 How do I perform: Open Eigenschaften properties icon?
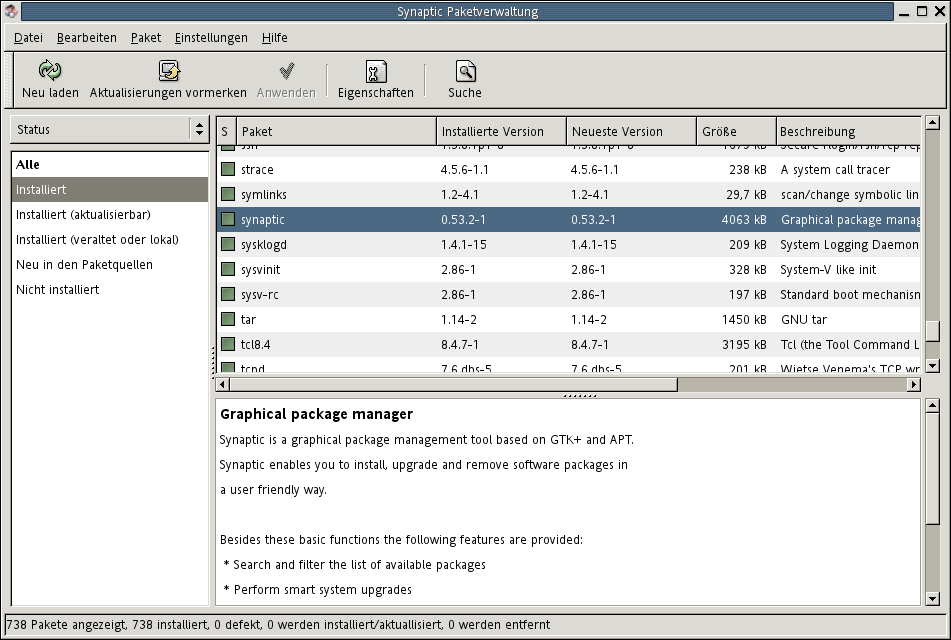(x=375, y=71)
